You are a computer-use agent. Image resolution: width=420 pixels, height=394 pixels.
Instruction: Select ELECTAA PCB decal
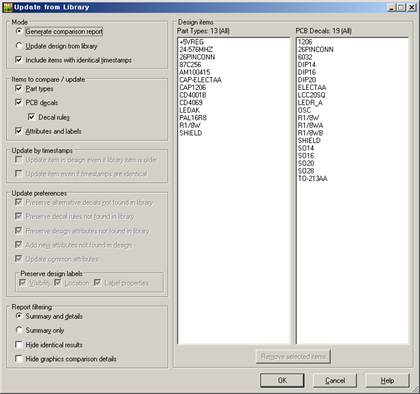(312, 87)
